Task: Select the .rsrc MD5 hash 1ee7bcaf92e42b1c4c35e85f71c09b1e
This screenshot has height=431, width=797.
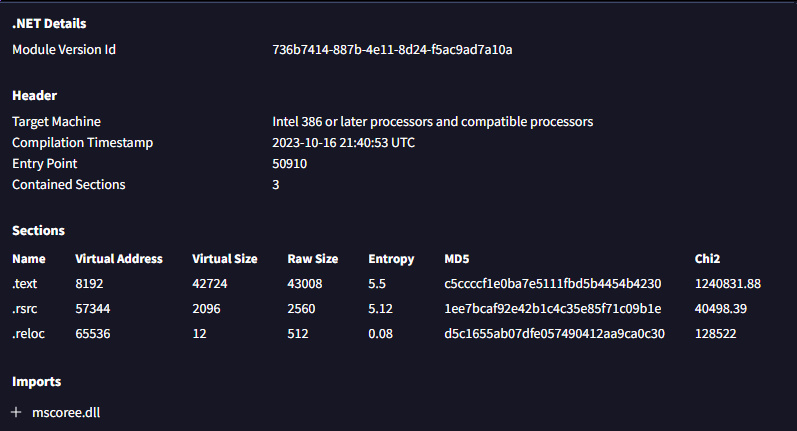Action: (x=553, y=309)
